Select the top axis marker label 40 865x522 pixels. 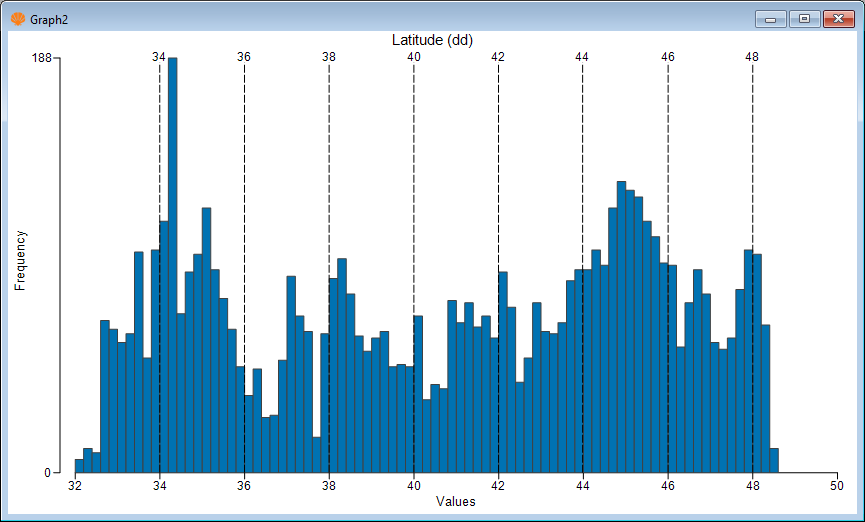point(413,57)
